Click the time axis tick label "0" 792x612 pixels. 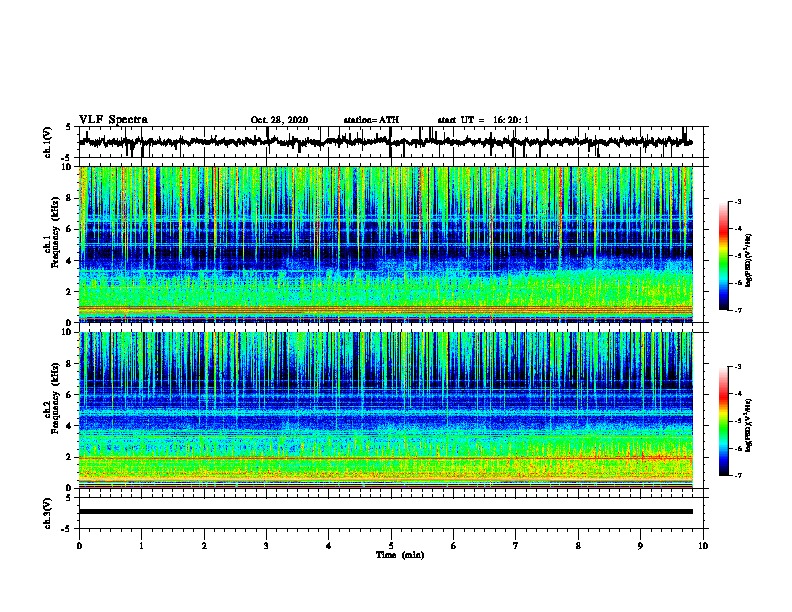click(79, 546)
